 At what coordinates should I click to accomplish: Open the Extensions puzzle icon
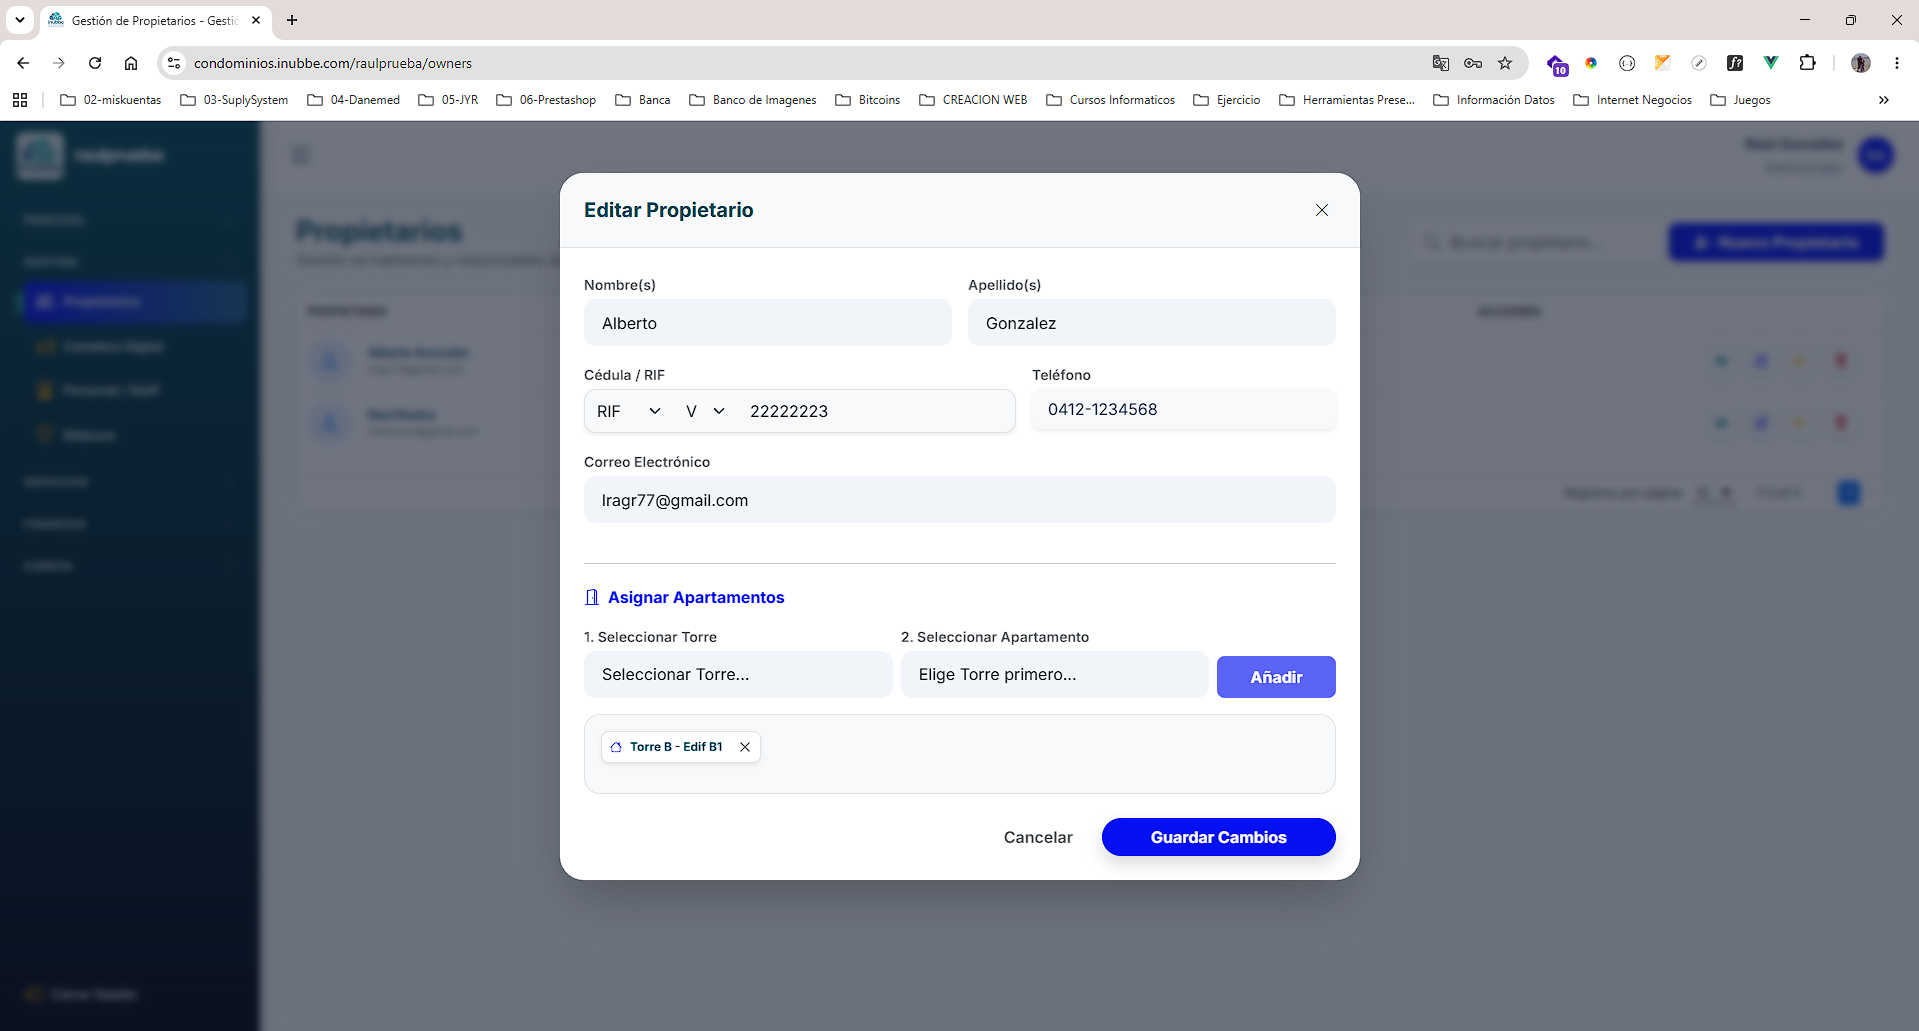pyautogui.click(x=1807, y=63)
